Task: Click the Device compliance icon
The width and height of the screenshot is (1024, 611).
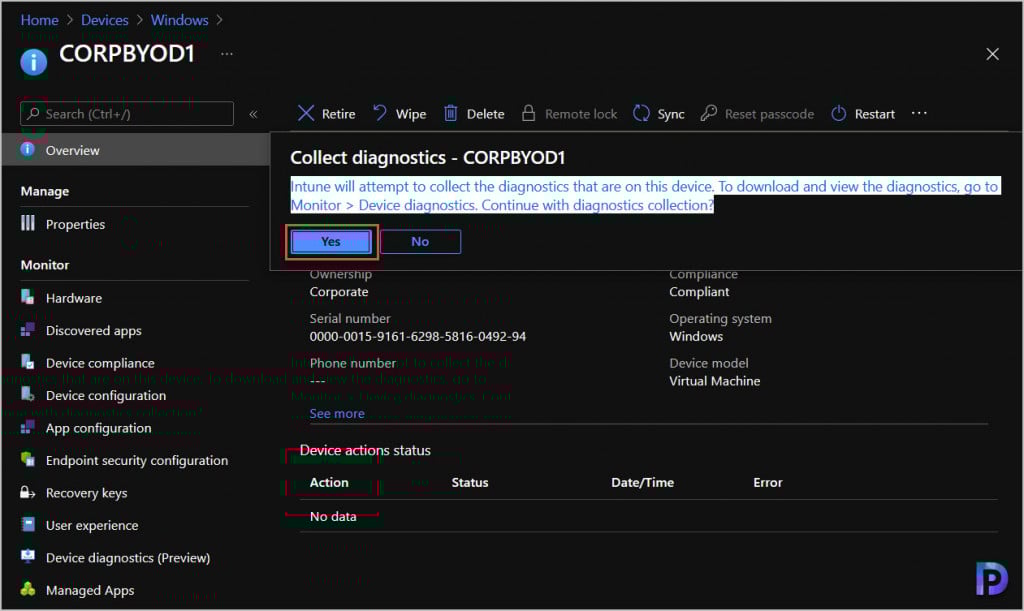Action: (x=27, y=362)
